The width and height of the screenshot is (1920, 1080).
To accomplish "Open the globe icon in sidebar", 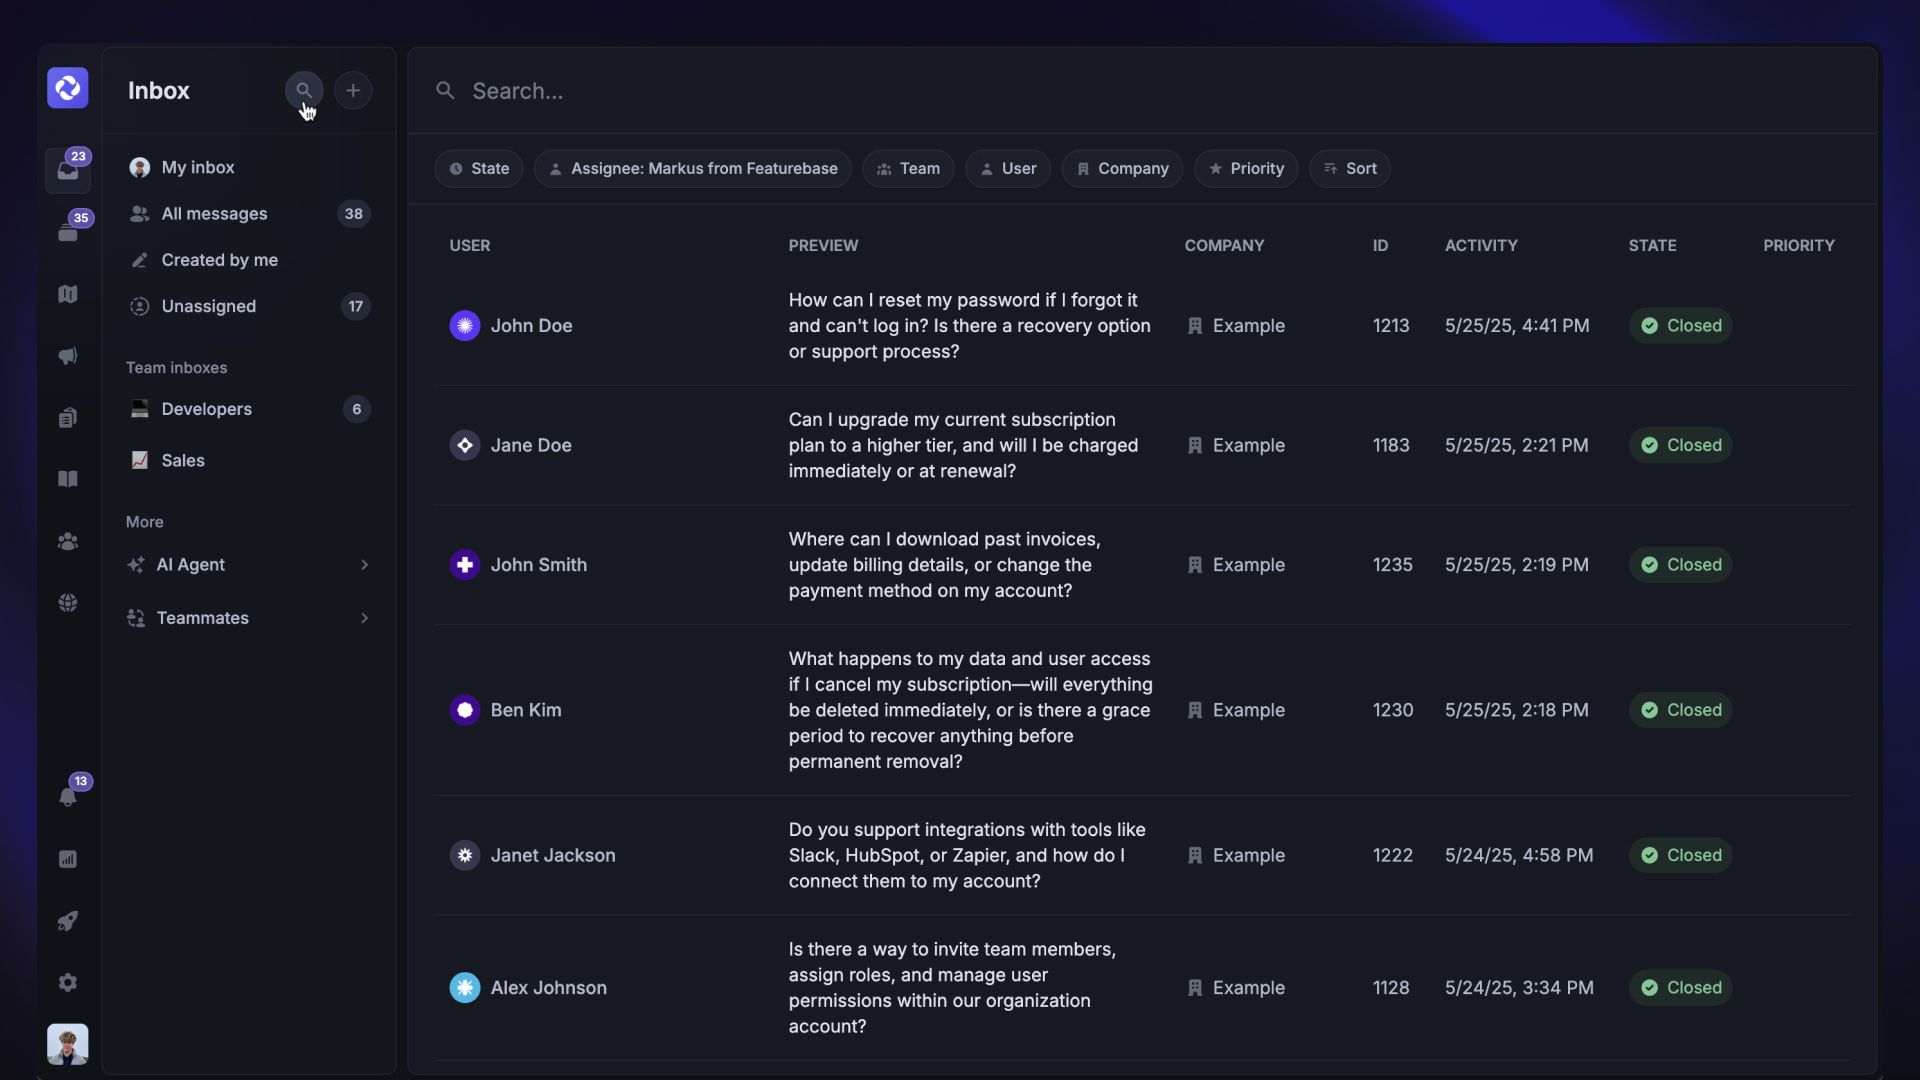I will (x=68, y=602).
